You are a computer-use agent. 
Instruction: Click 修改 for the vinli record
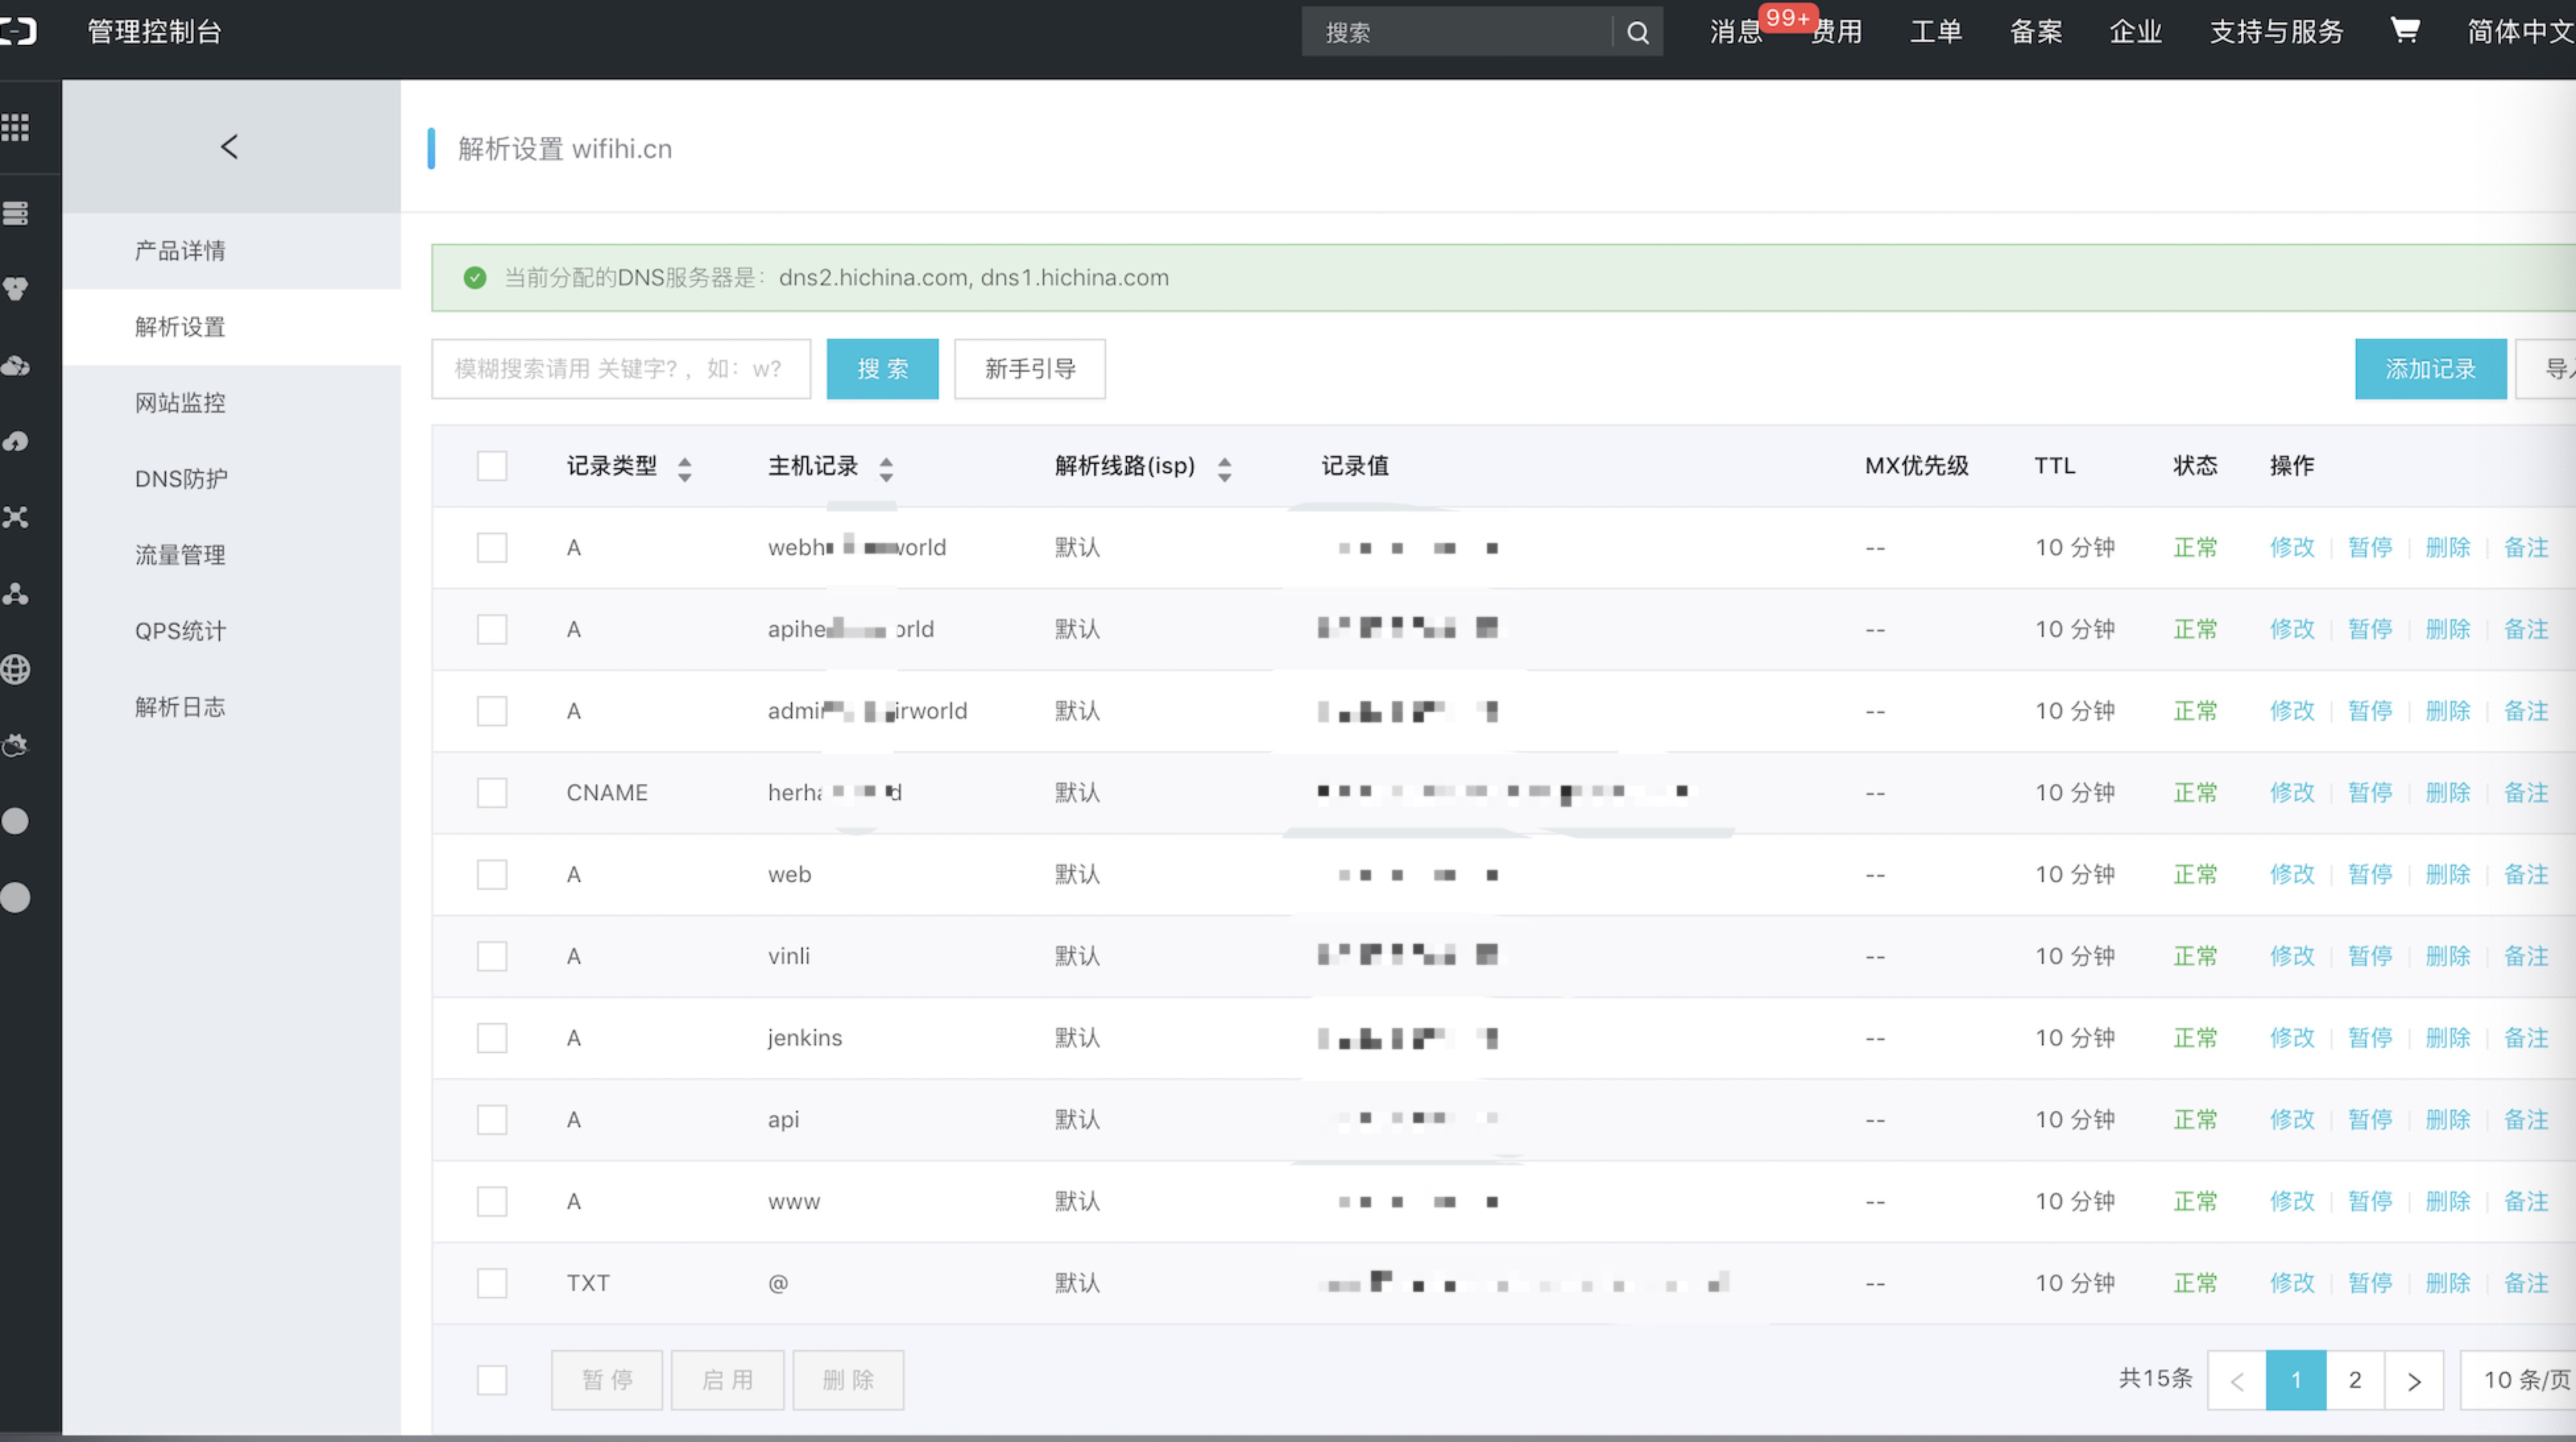(x=2292, y=956)
